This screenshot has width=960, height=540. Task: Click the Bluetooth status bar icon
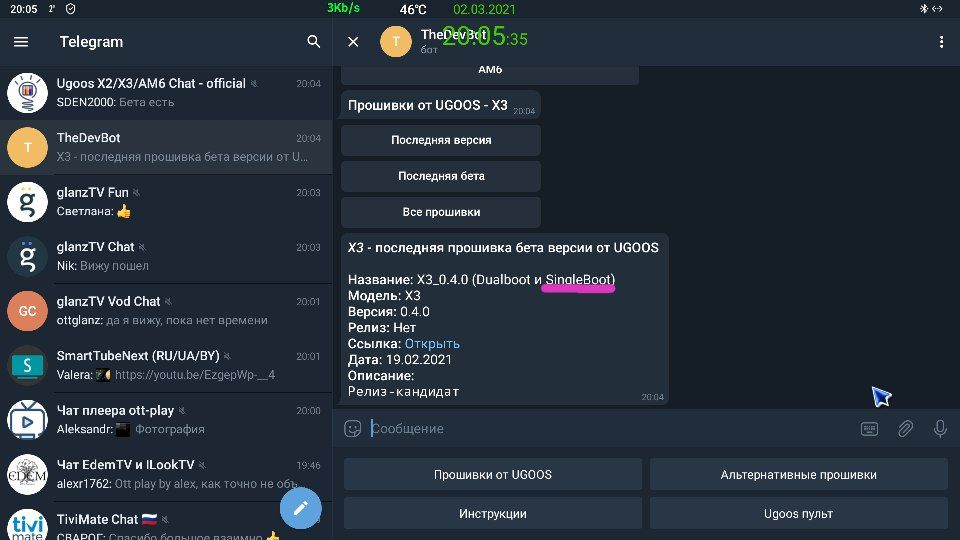(x=923, y=9)
